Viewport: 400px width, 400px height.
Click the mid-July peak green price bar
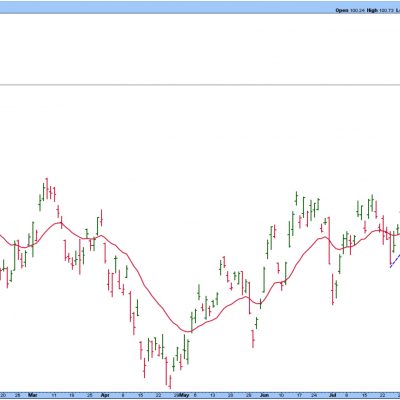pyautogui.click(x=372, y=202)
